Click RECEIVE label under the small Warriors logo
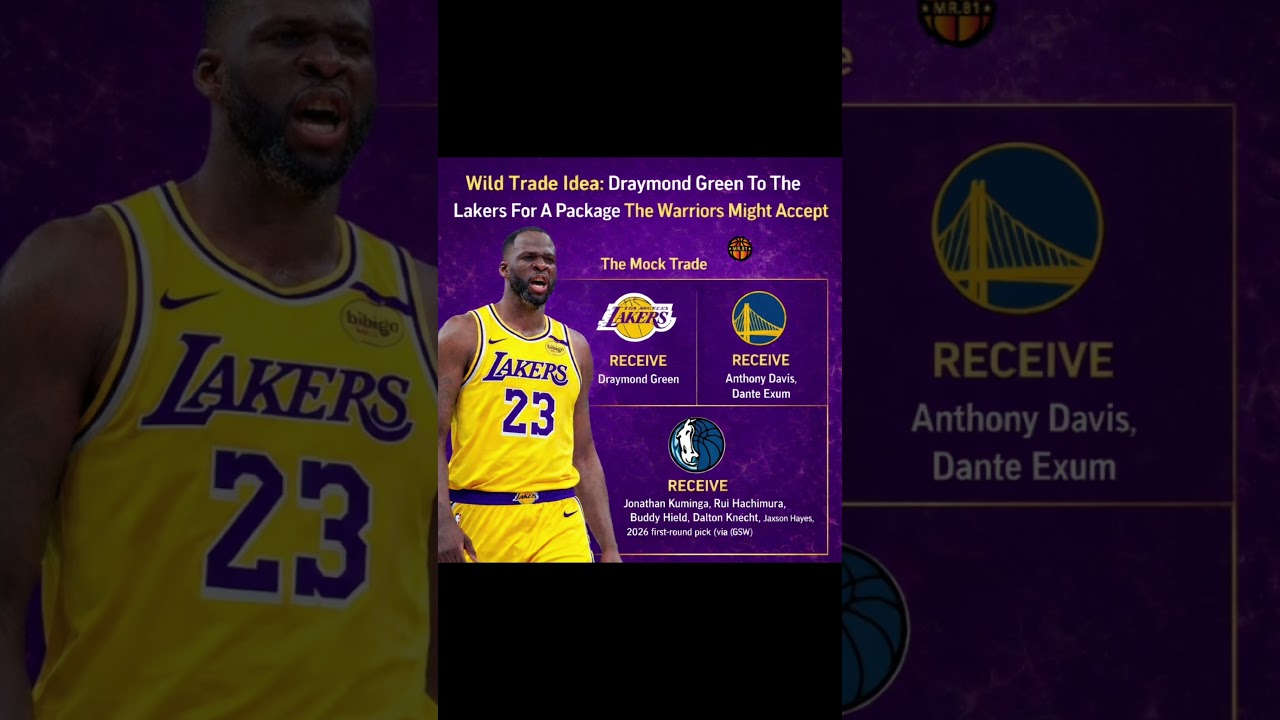The width and height of the screenshot is (1280, 720). tap(761, 360)
